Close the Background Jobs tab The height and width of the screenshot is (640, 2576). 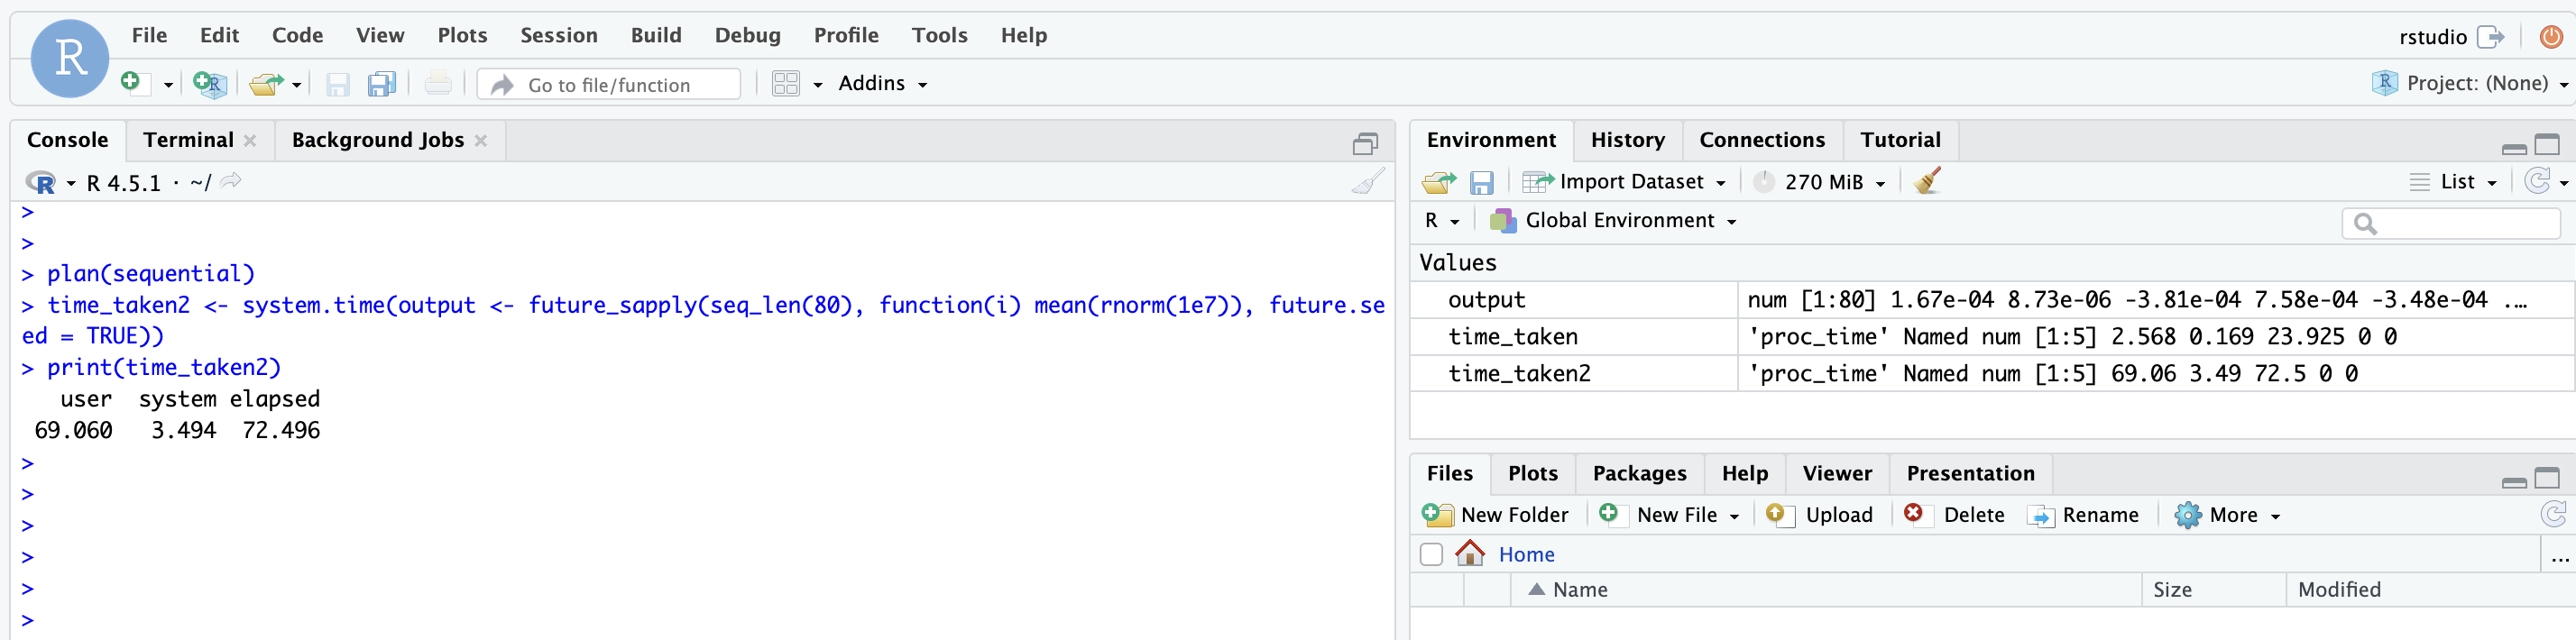[x=481, y=141]
